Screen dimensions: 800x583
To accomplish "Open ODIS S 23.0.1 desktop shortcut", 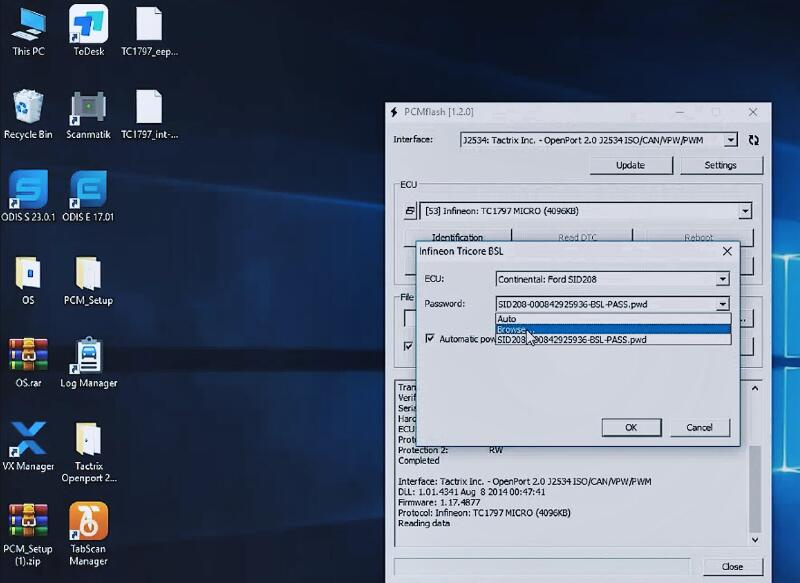I will [x=29, y=190].
